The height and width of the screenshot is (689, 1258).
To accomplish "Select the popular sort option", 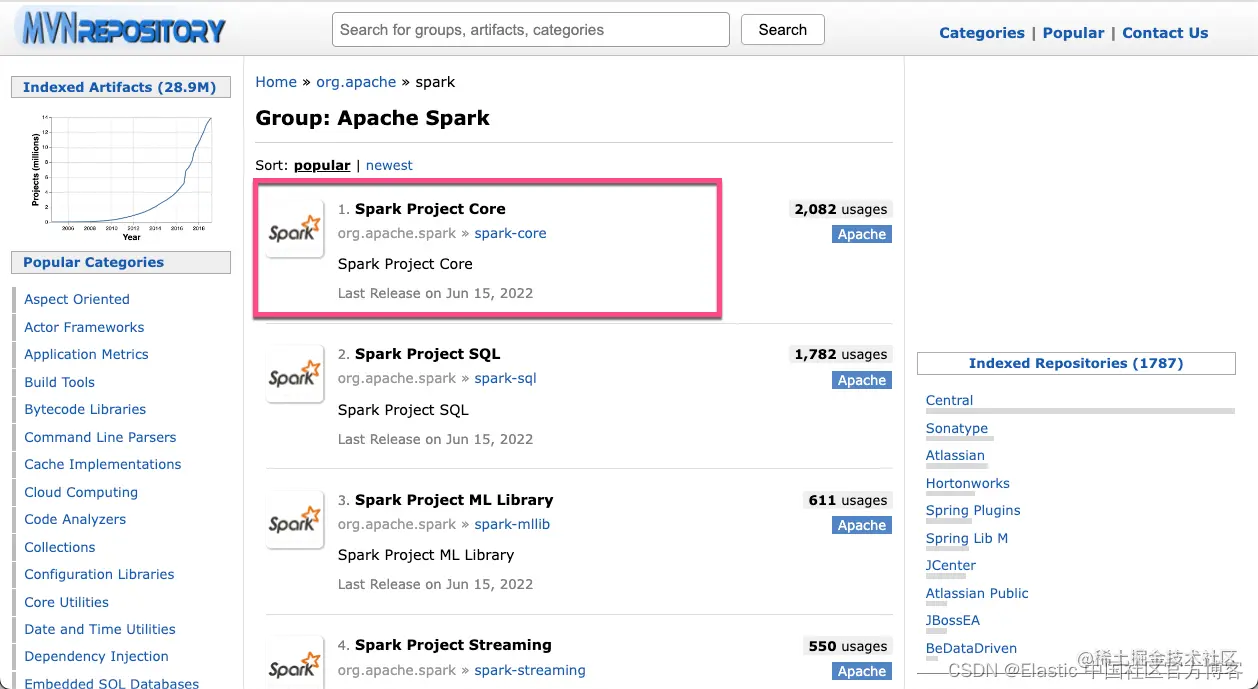I will pyautogui.click(x=322, y=165).
